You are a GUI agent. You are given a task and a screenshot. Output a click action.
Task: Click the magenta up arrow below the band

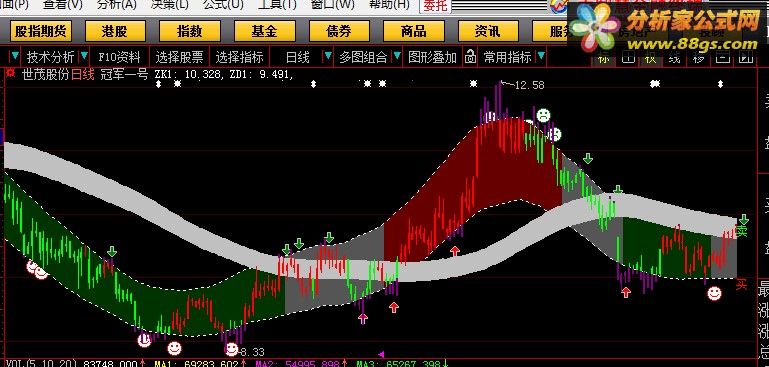point(362,318)
